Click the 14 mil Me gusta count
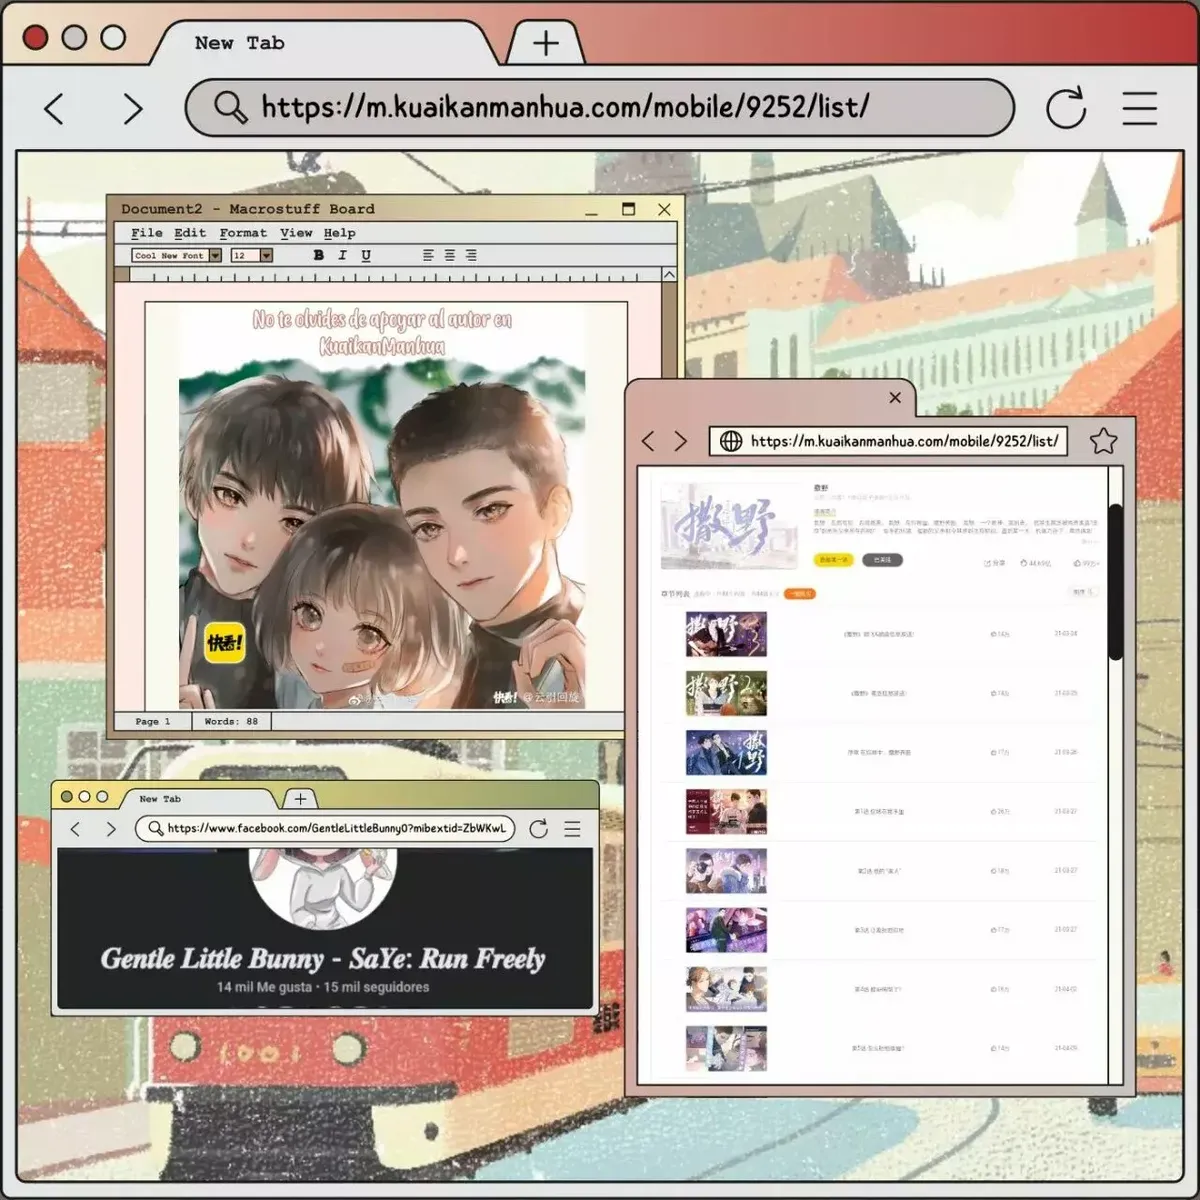The height and width of the screenshot is (1200, 1200). tap(264, 987)
